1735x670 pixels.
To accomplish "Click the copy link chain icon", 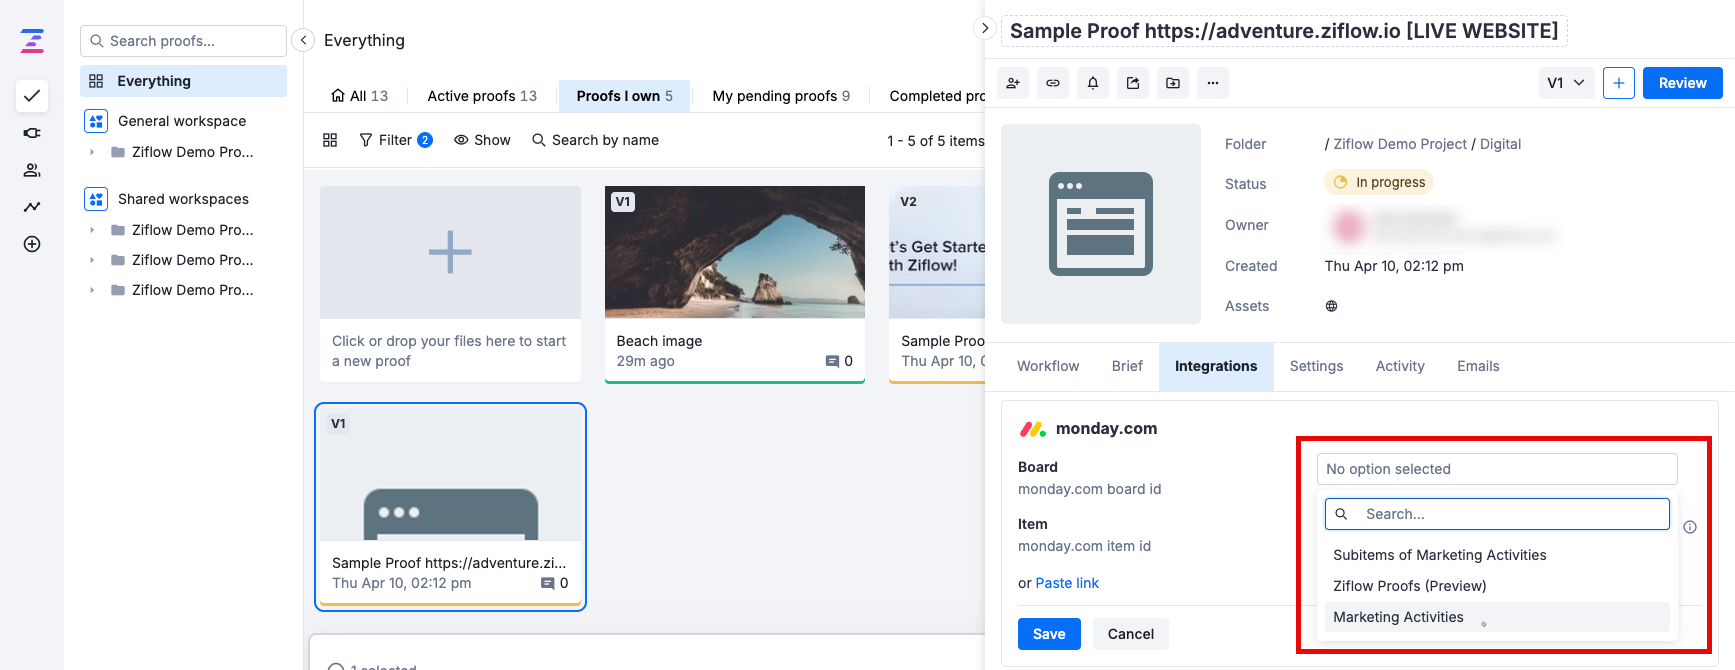I will tap(1053, 83).
